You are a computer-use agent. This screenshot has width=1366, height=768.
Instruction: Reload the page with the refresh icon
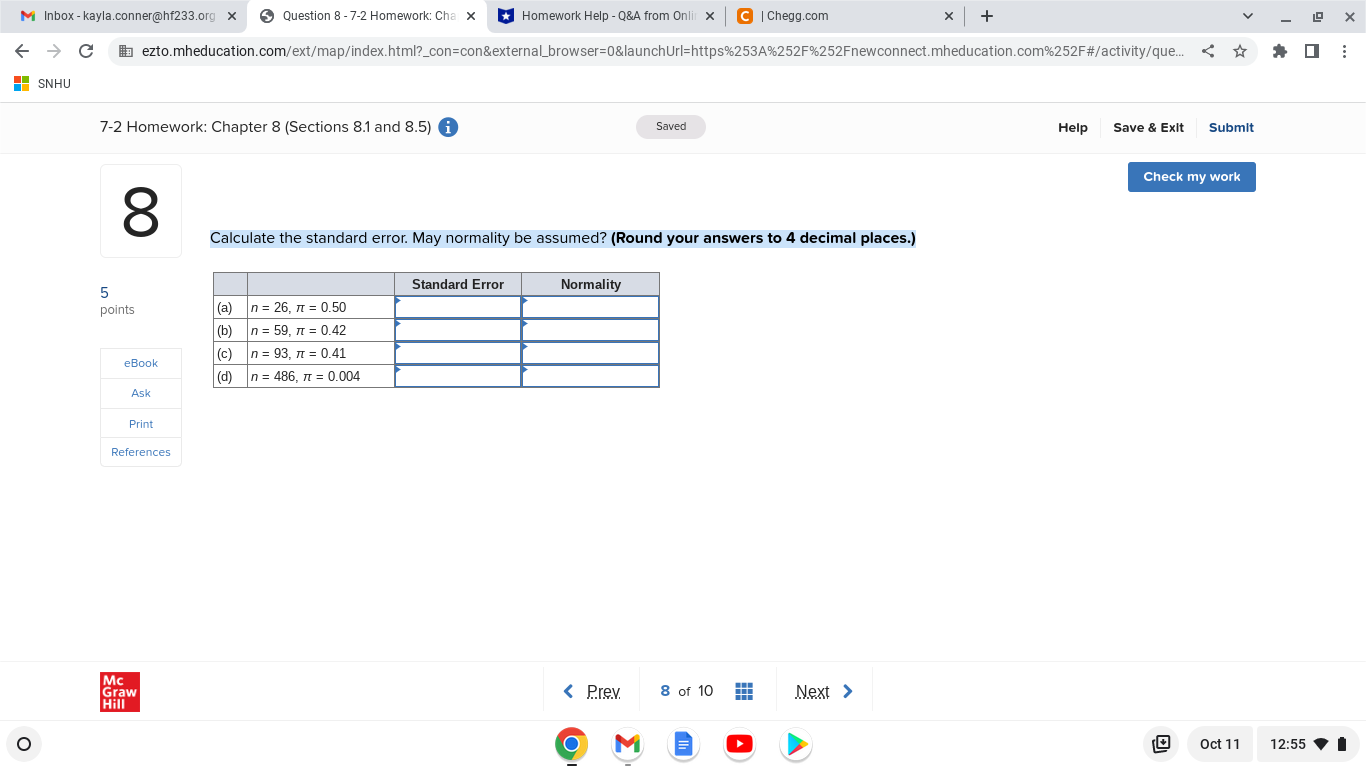85,51
